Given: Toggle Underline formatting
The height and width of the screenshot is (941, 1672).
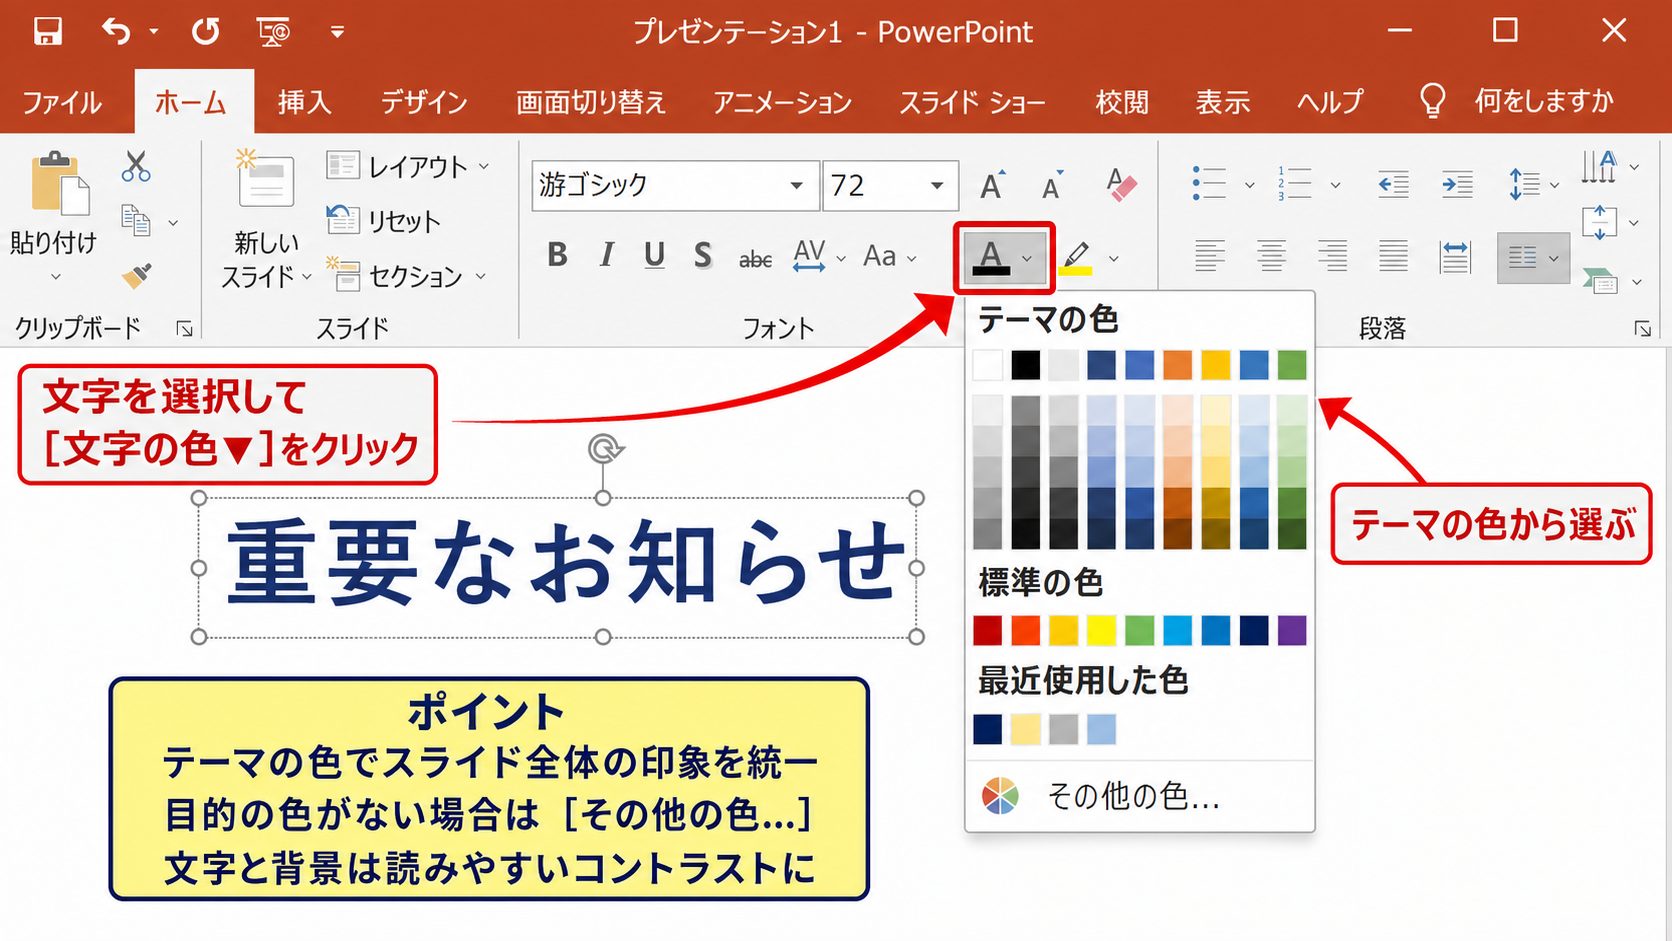Looking at the screenshot, I should click(654, 256).
